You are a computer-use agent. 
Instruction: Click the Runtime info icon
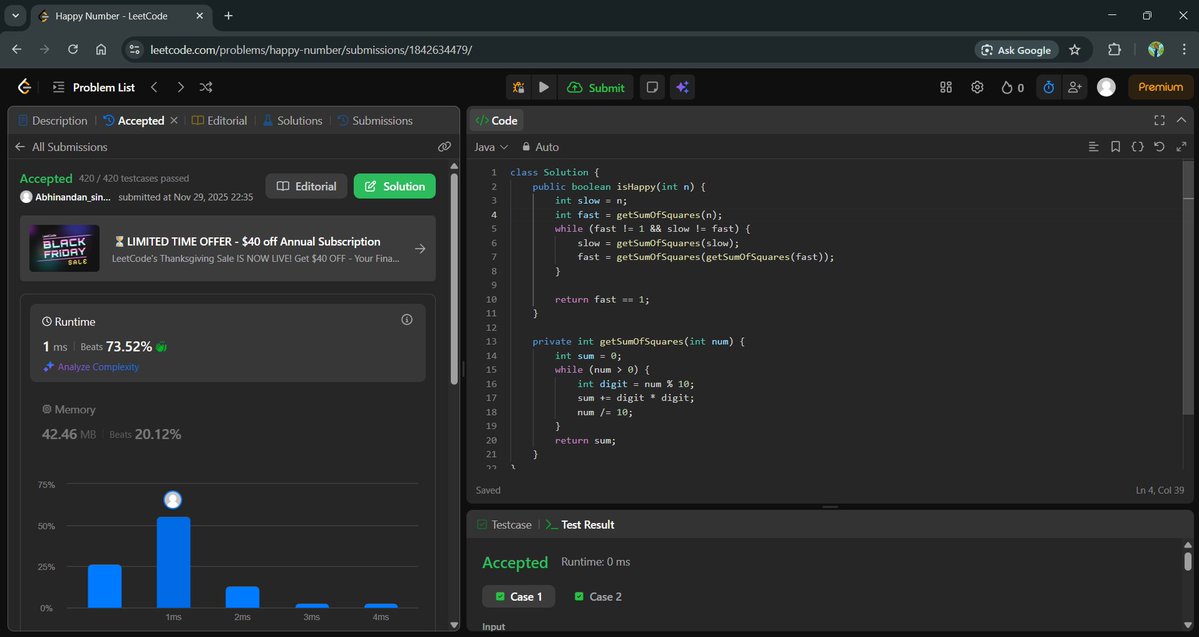(x=407, y=320)
